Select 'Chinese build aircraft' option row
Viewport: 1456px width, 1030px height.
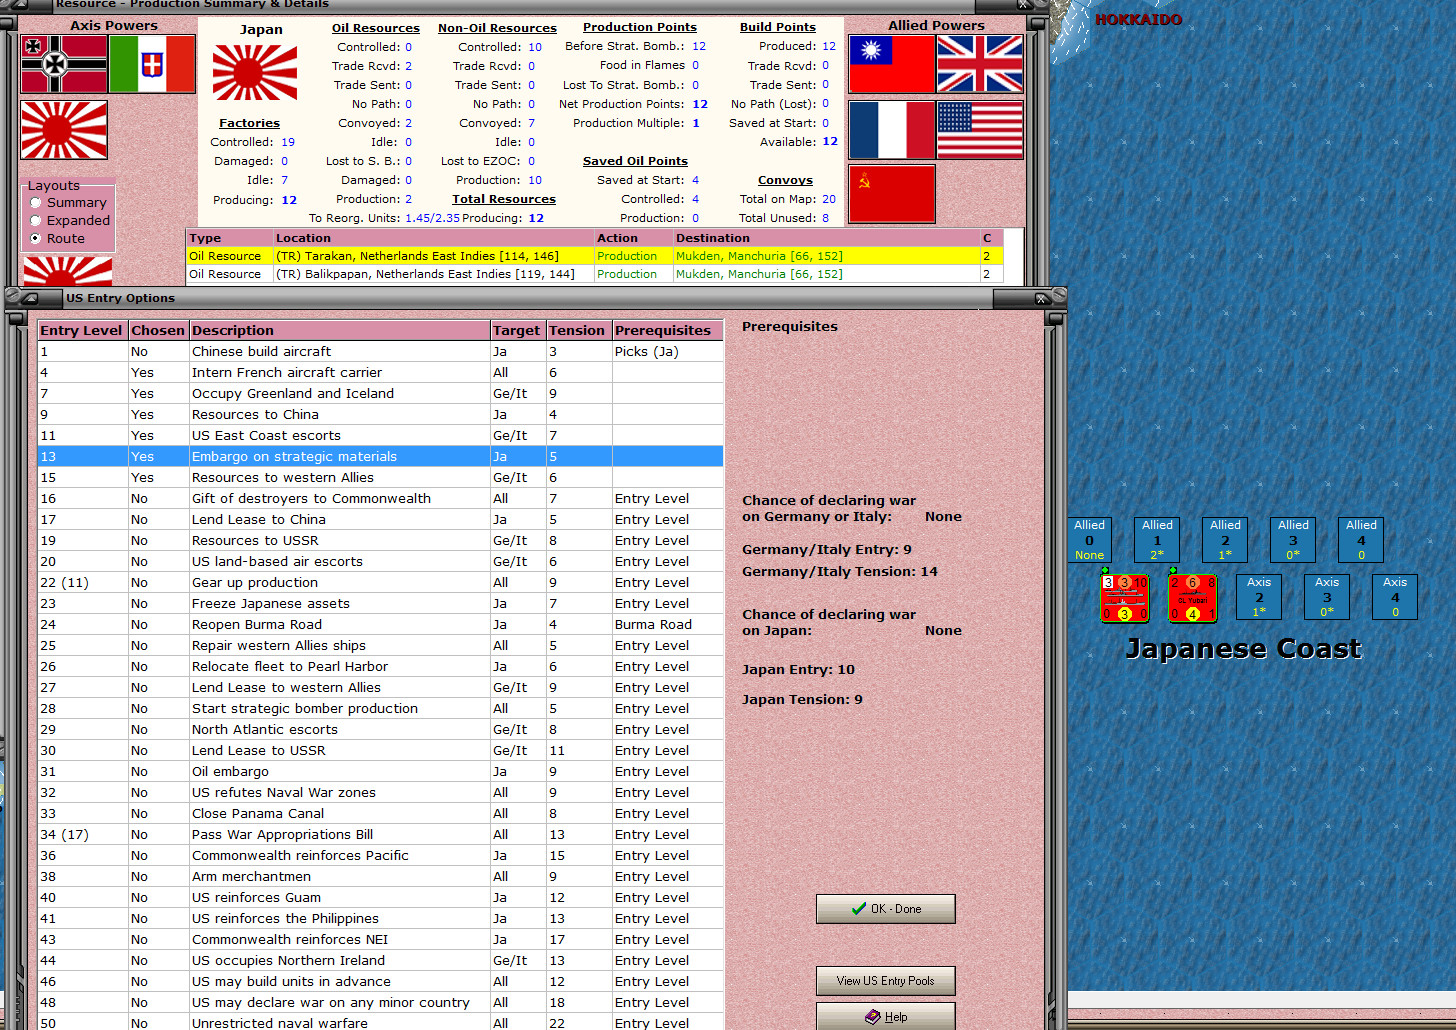coord(380,352)
